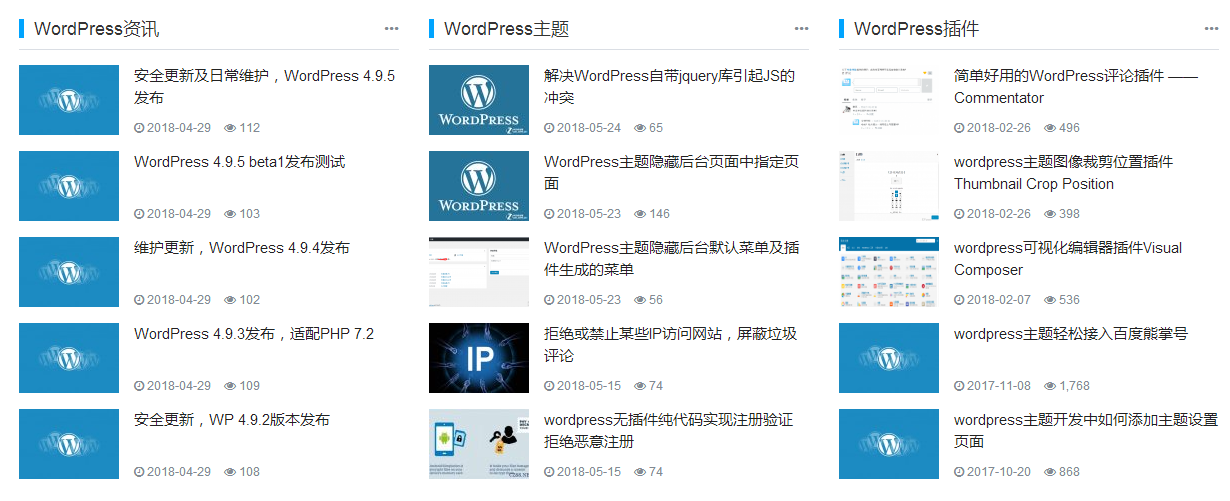Viewport: 1230px width, 501px height.
Task: Open article 简单好用的WordPress评论插件 Commentator
Action: (x=1075, y=87)
